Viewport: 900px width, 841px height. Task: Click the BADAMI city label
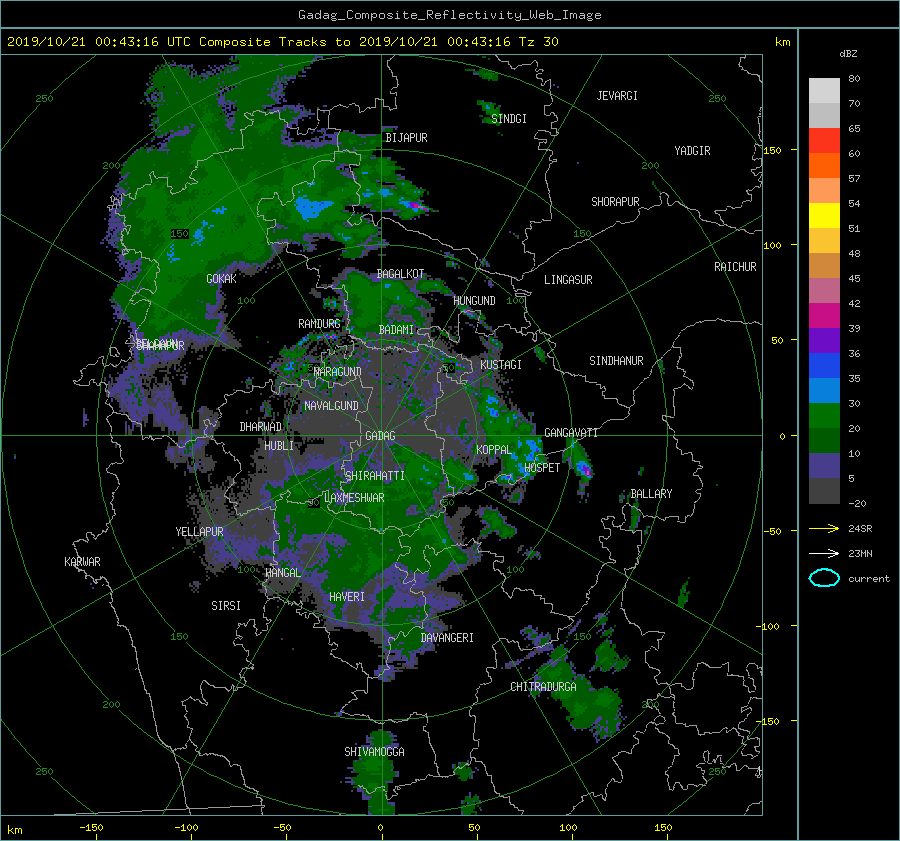396,330
